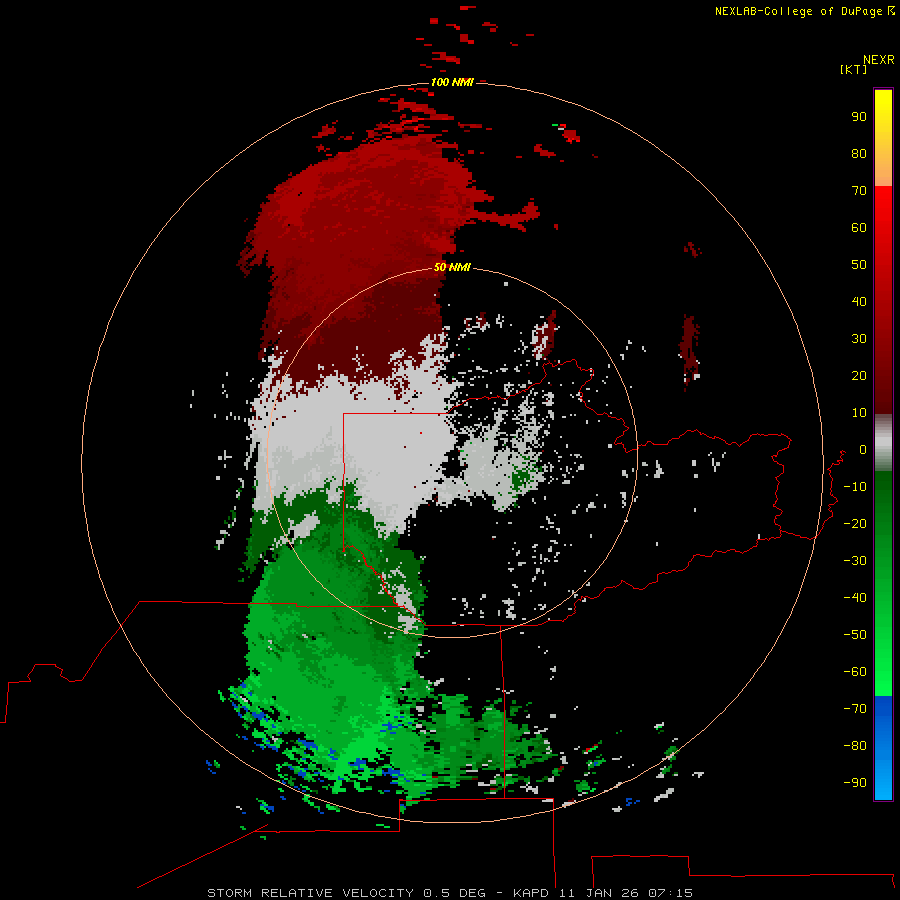The height and width of the screenshot is (900, 900).
Task: Click the 50 value on the velocity scale
Action: click(x=859, y=265)
